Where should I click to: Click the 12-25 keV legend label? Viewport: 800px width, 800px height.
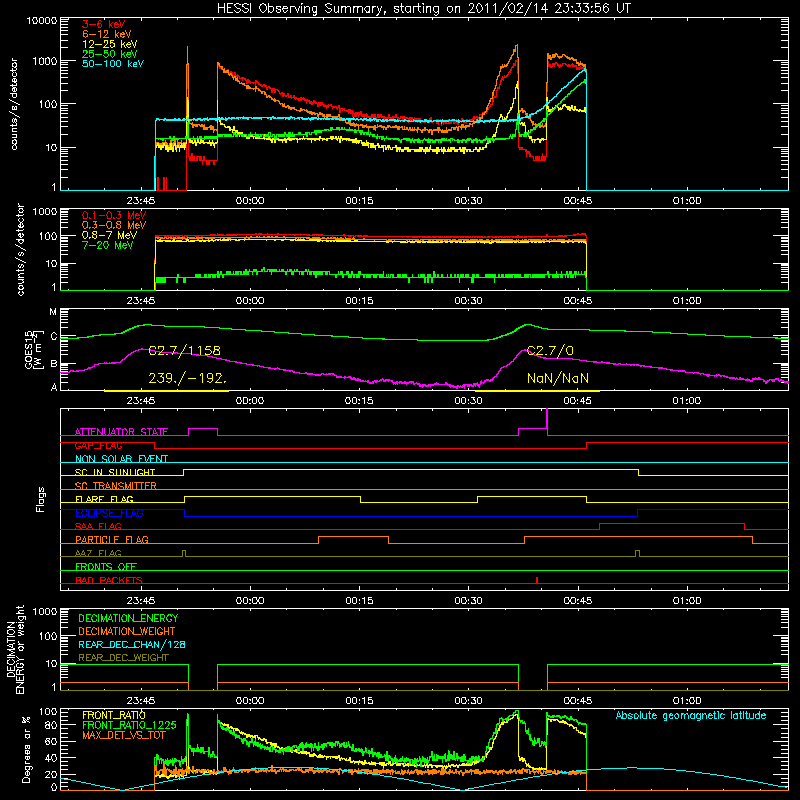(x=109, y=44)
